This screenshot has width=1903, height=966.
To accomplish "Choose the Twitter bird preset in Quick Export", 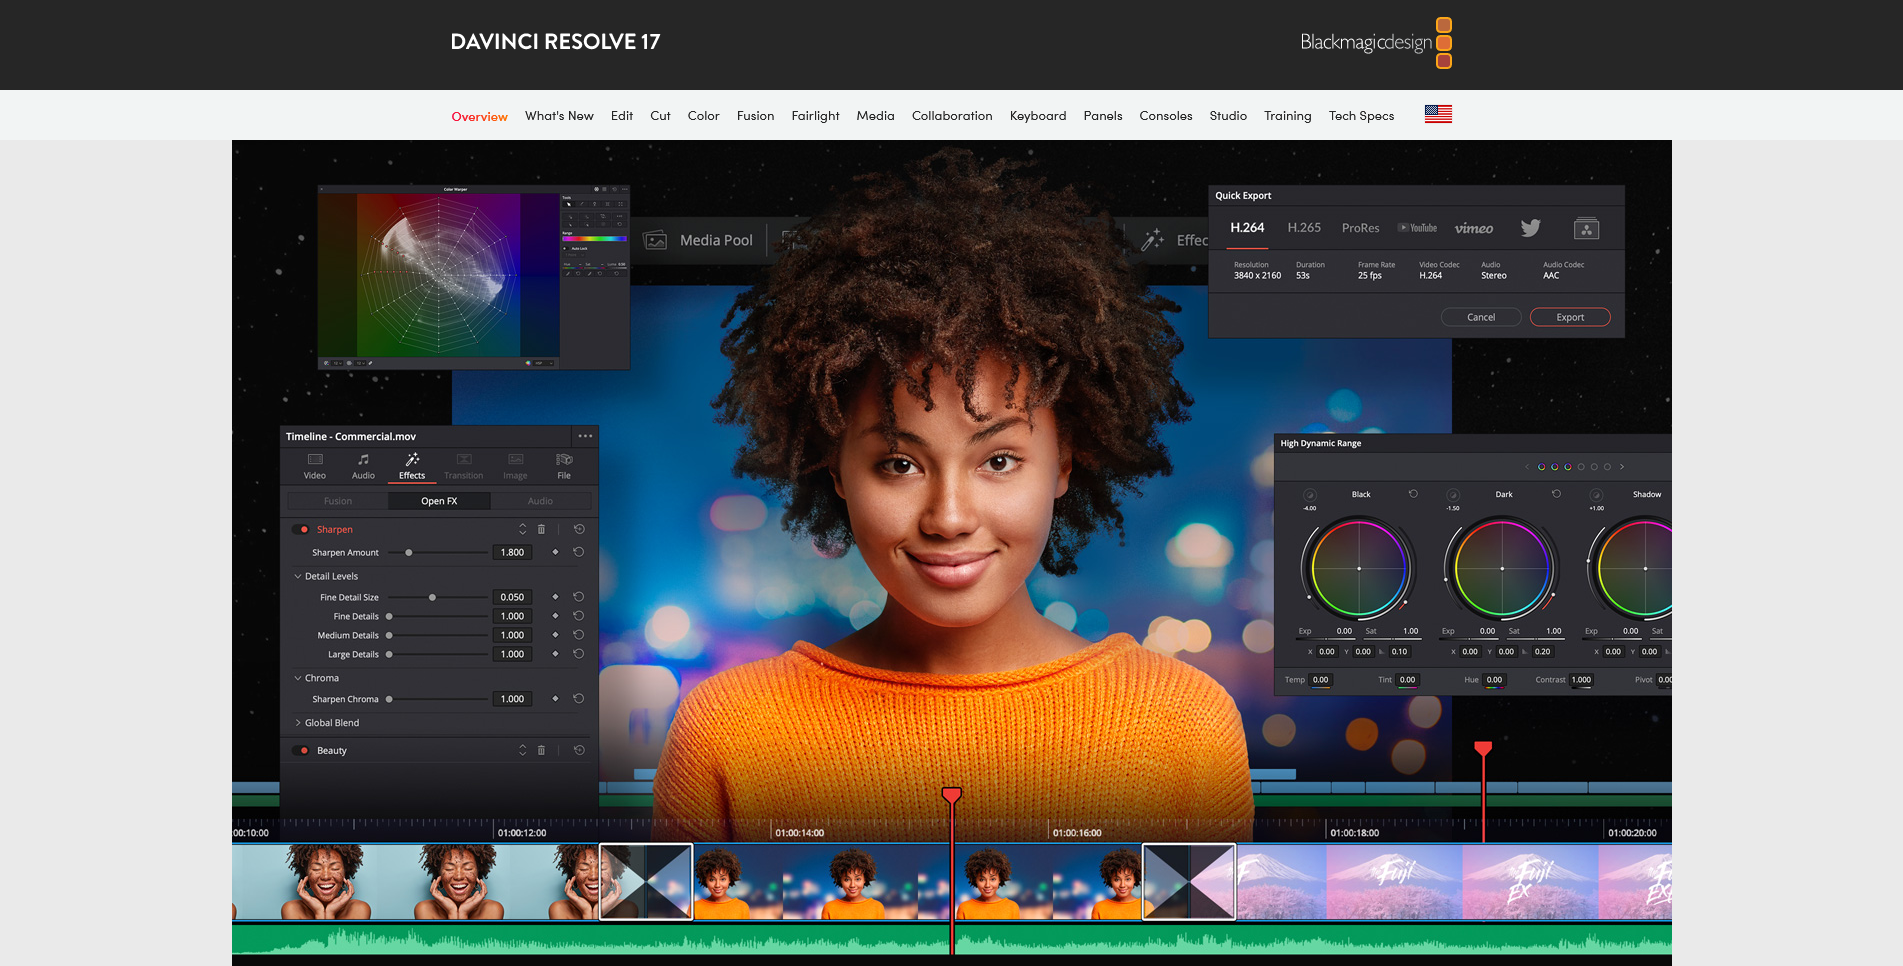I will click(1531, 228).
